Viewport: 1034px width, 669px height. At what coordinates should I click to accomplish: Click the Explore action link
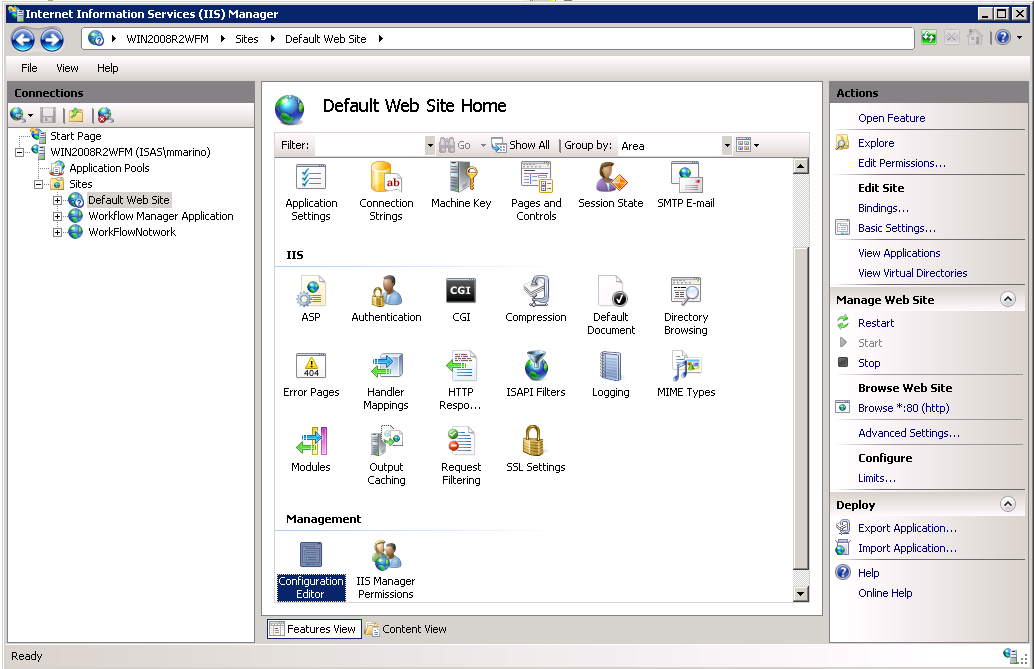876,143
